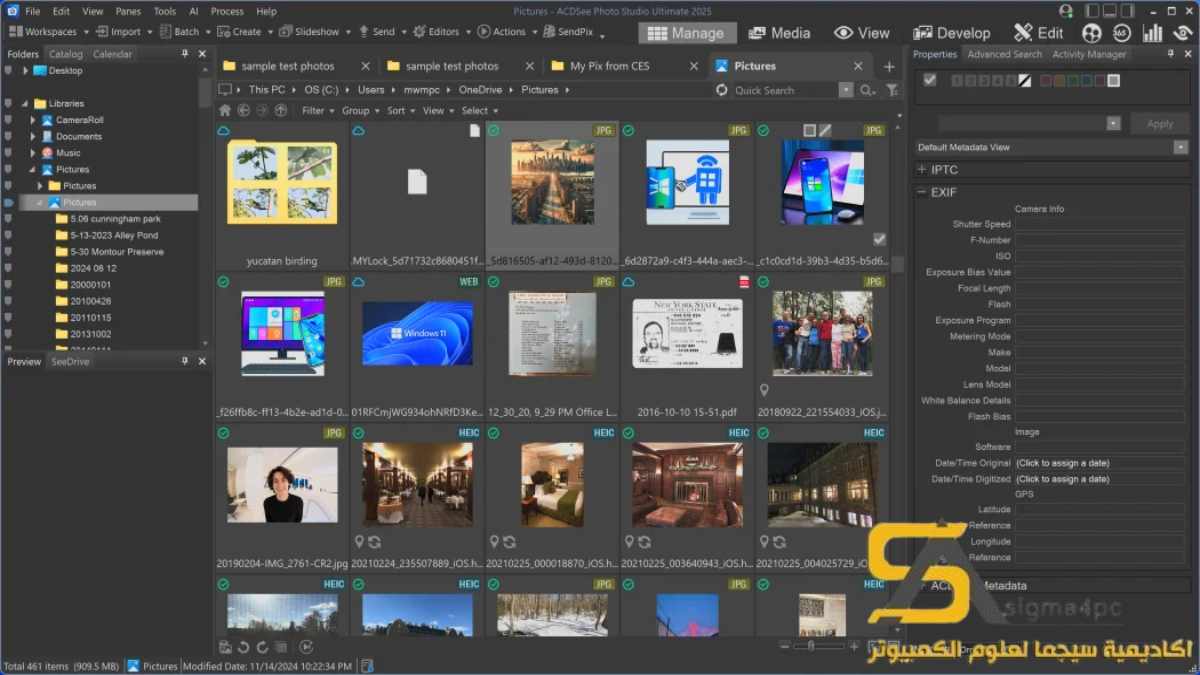Click the Quick Search input field
Image resolution: width=1200 pixels, height=675 pixels.
[785, 90]
